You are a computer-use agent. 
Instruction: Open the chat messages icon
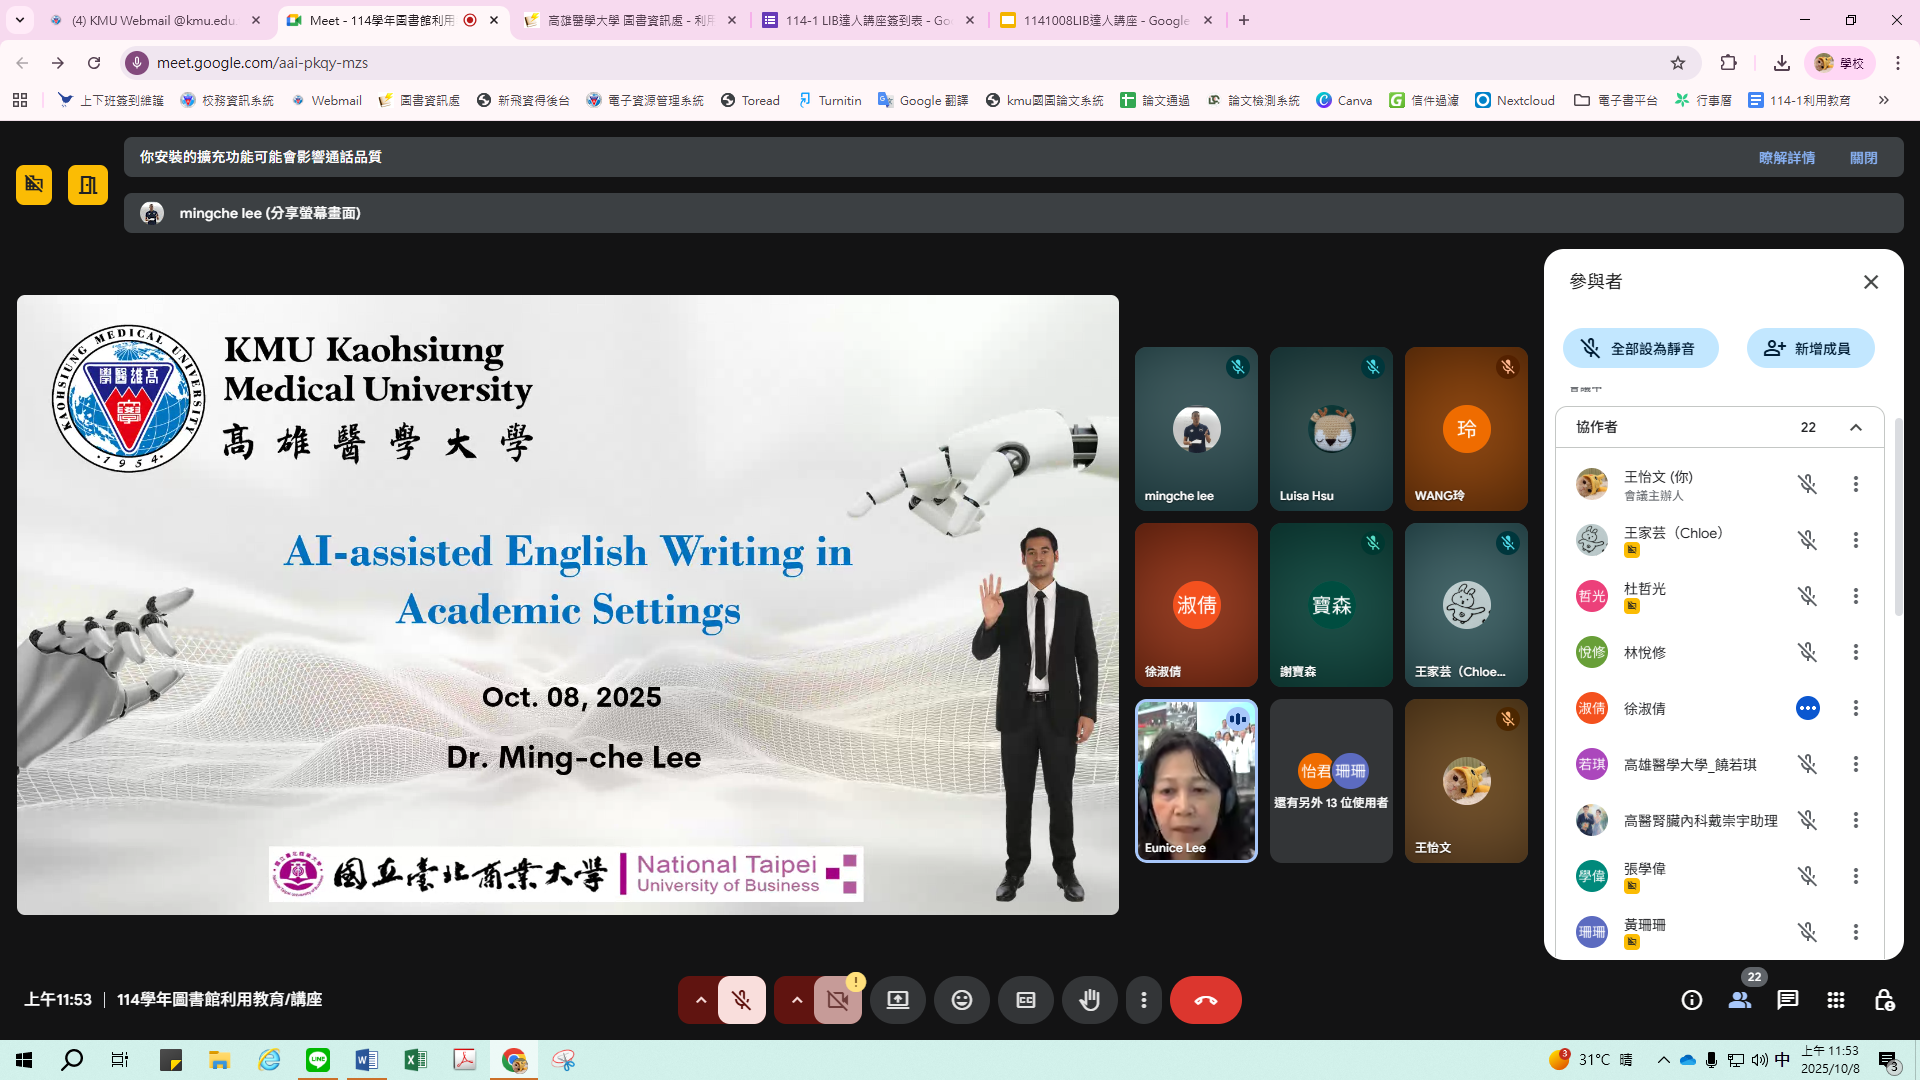tap(1787, 1000)
